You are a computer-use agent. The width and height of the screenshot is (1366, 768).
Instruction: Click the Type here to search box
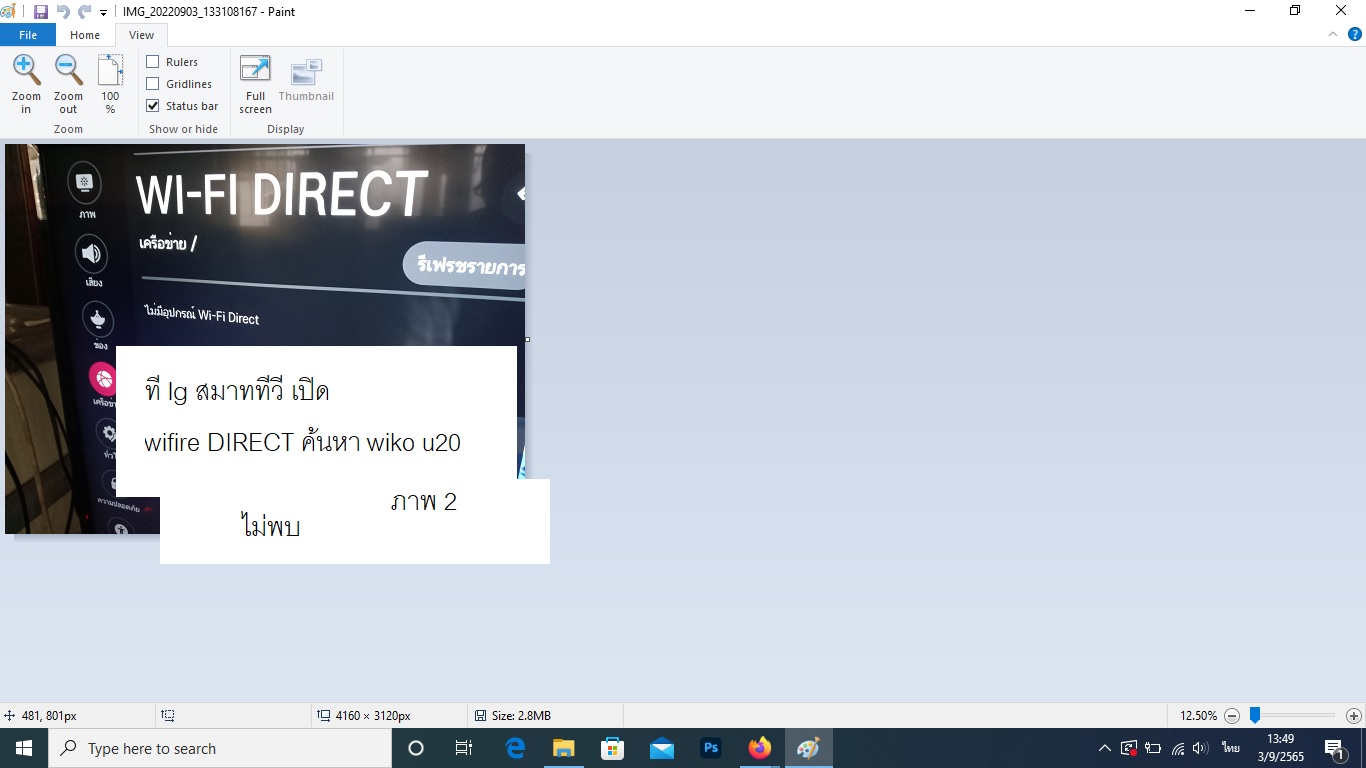pos(220,748)
